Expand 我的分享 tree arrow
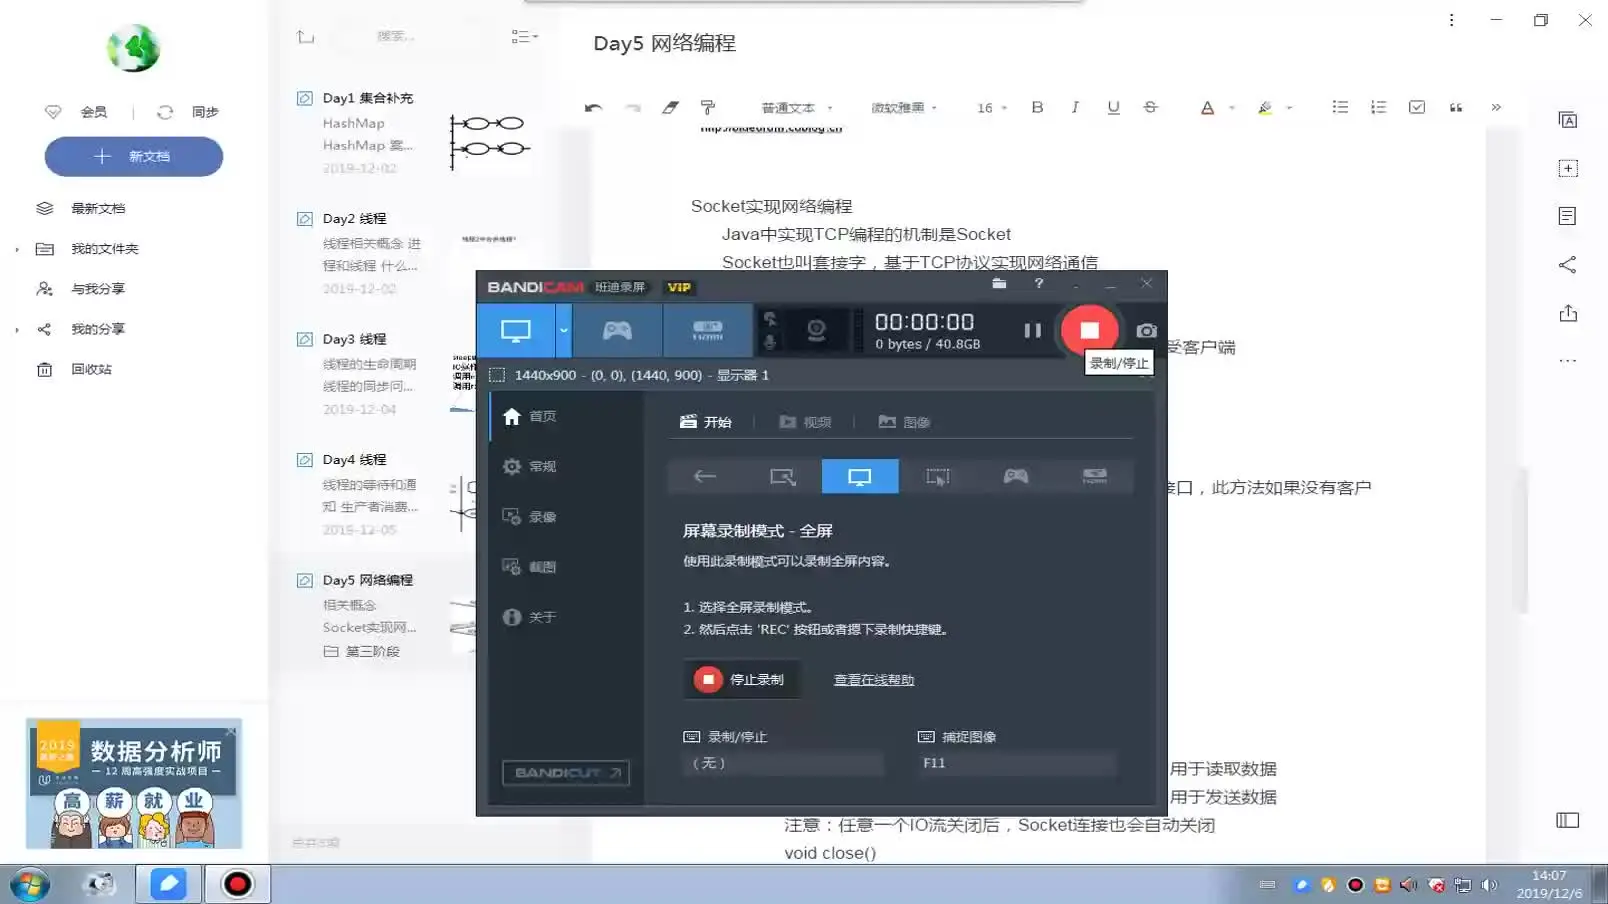 point(17,329)
